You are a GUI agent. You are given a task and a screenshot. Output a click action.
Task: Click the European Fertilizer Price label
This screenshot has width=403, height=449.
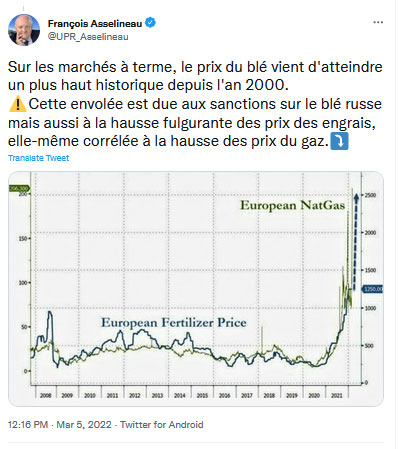(x=174, y=323)
